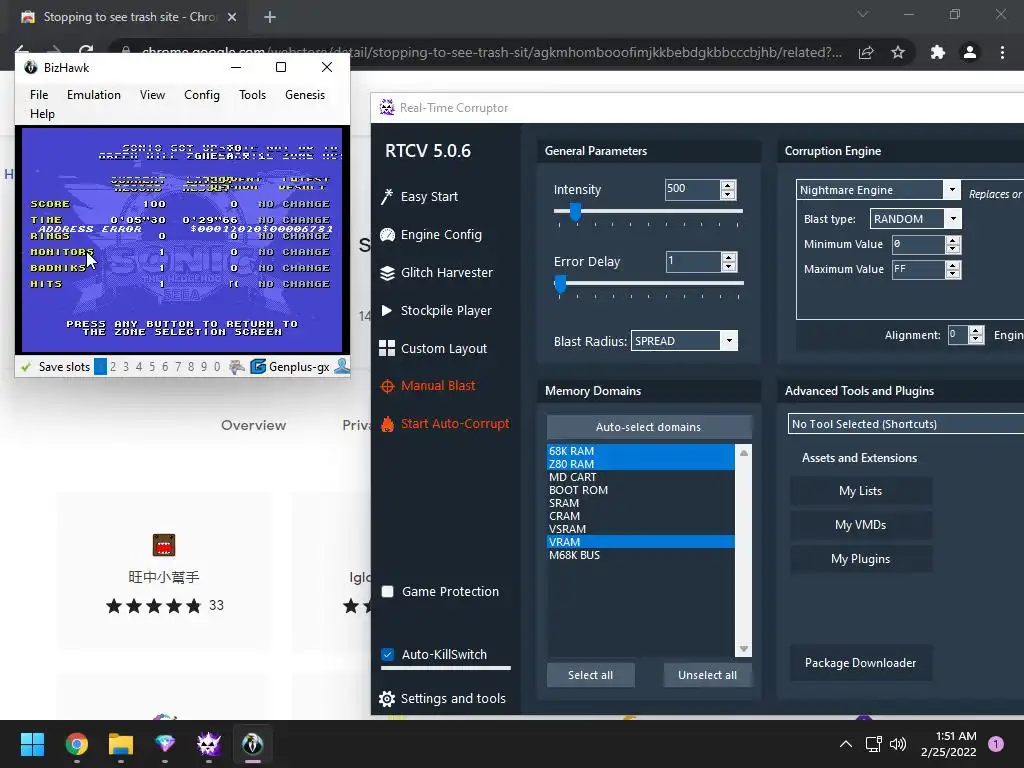This screenshot has width=1024, height=768.
Task: Open Engine Config panel
Action: pyautogui.click(x=430, y=234)
